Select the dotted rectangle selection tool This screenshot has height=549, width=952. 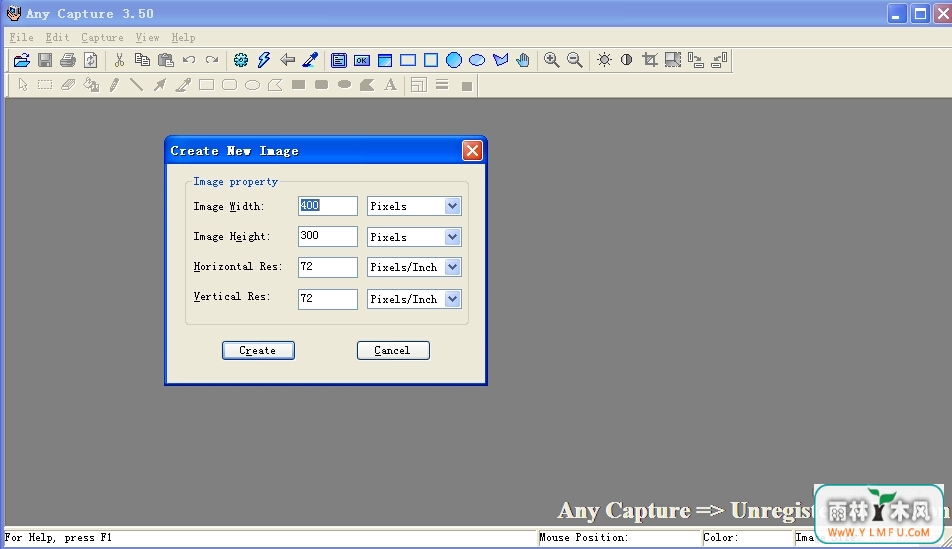click(45, 85)
